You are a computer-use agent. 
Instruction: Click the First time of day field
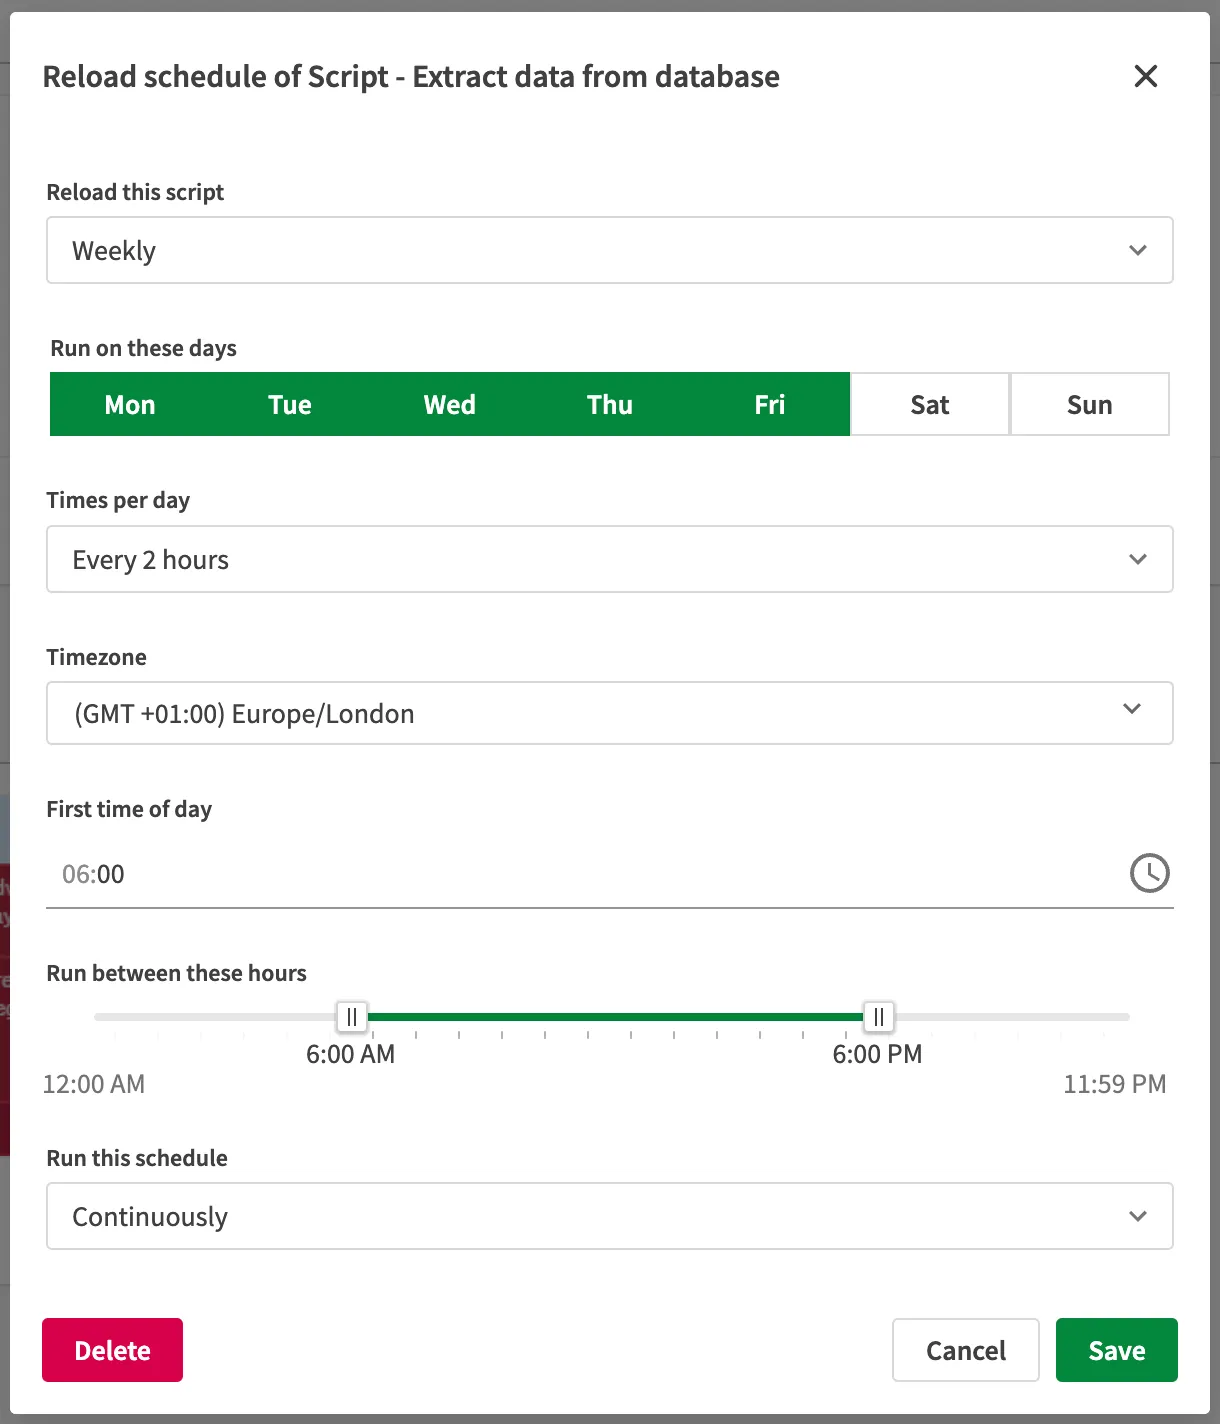pos(400,873)
